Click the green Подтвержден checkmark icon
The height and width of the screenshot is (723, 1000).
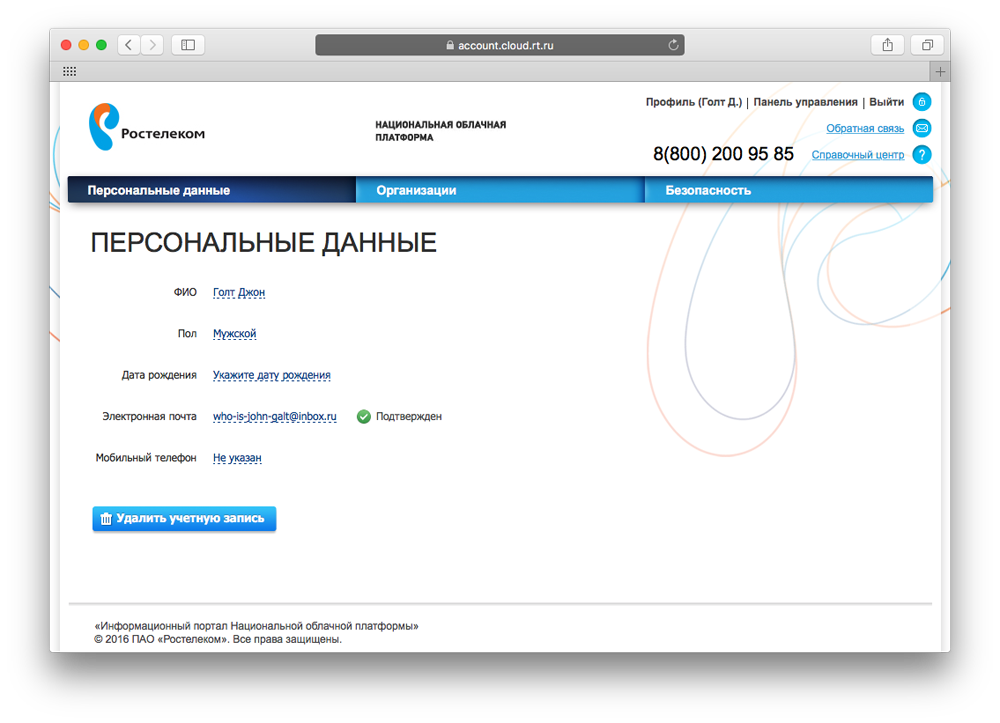click(x=364, y=416)
